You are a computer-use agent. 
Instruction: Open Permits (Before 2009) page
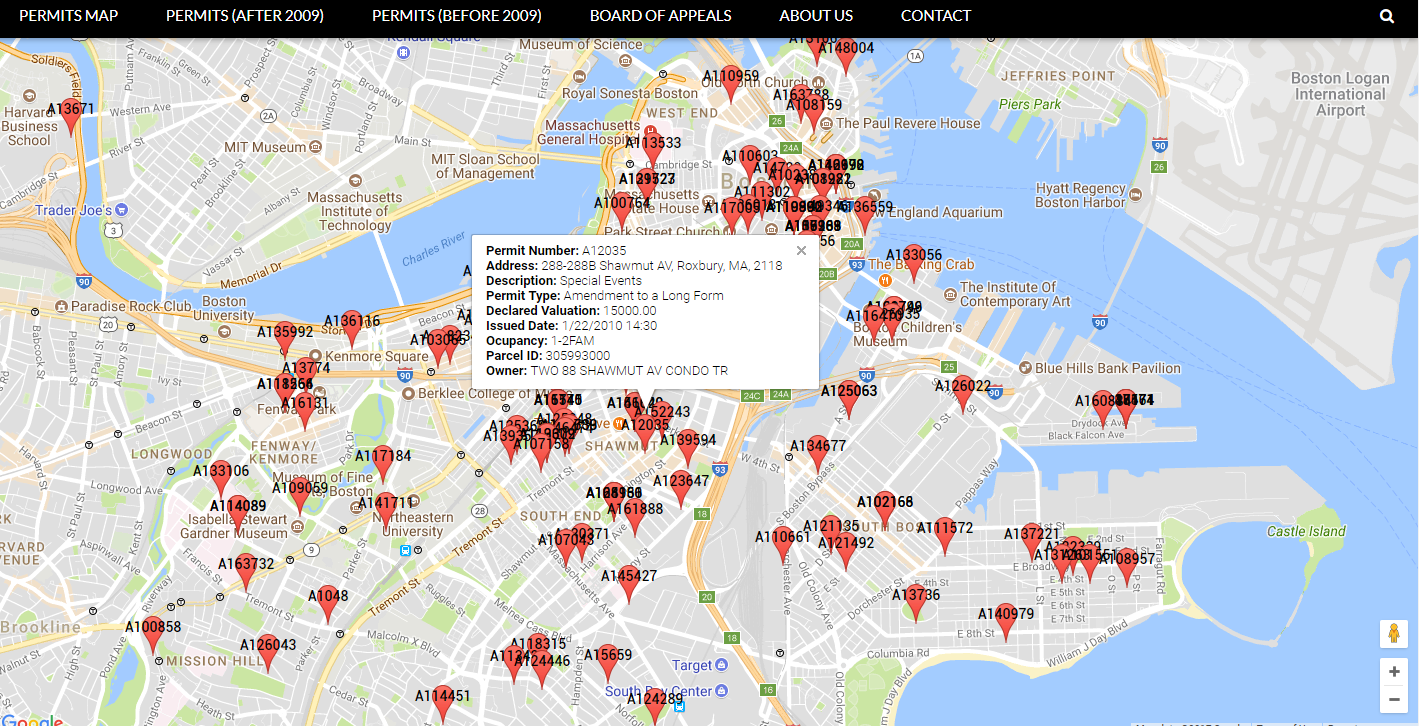click(x=457, y=16)
